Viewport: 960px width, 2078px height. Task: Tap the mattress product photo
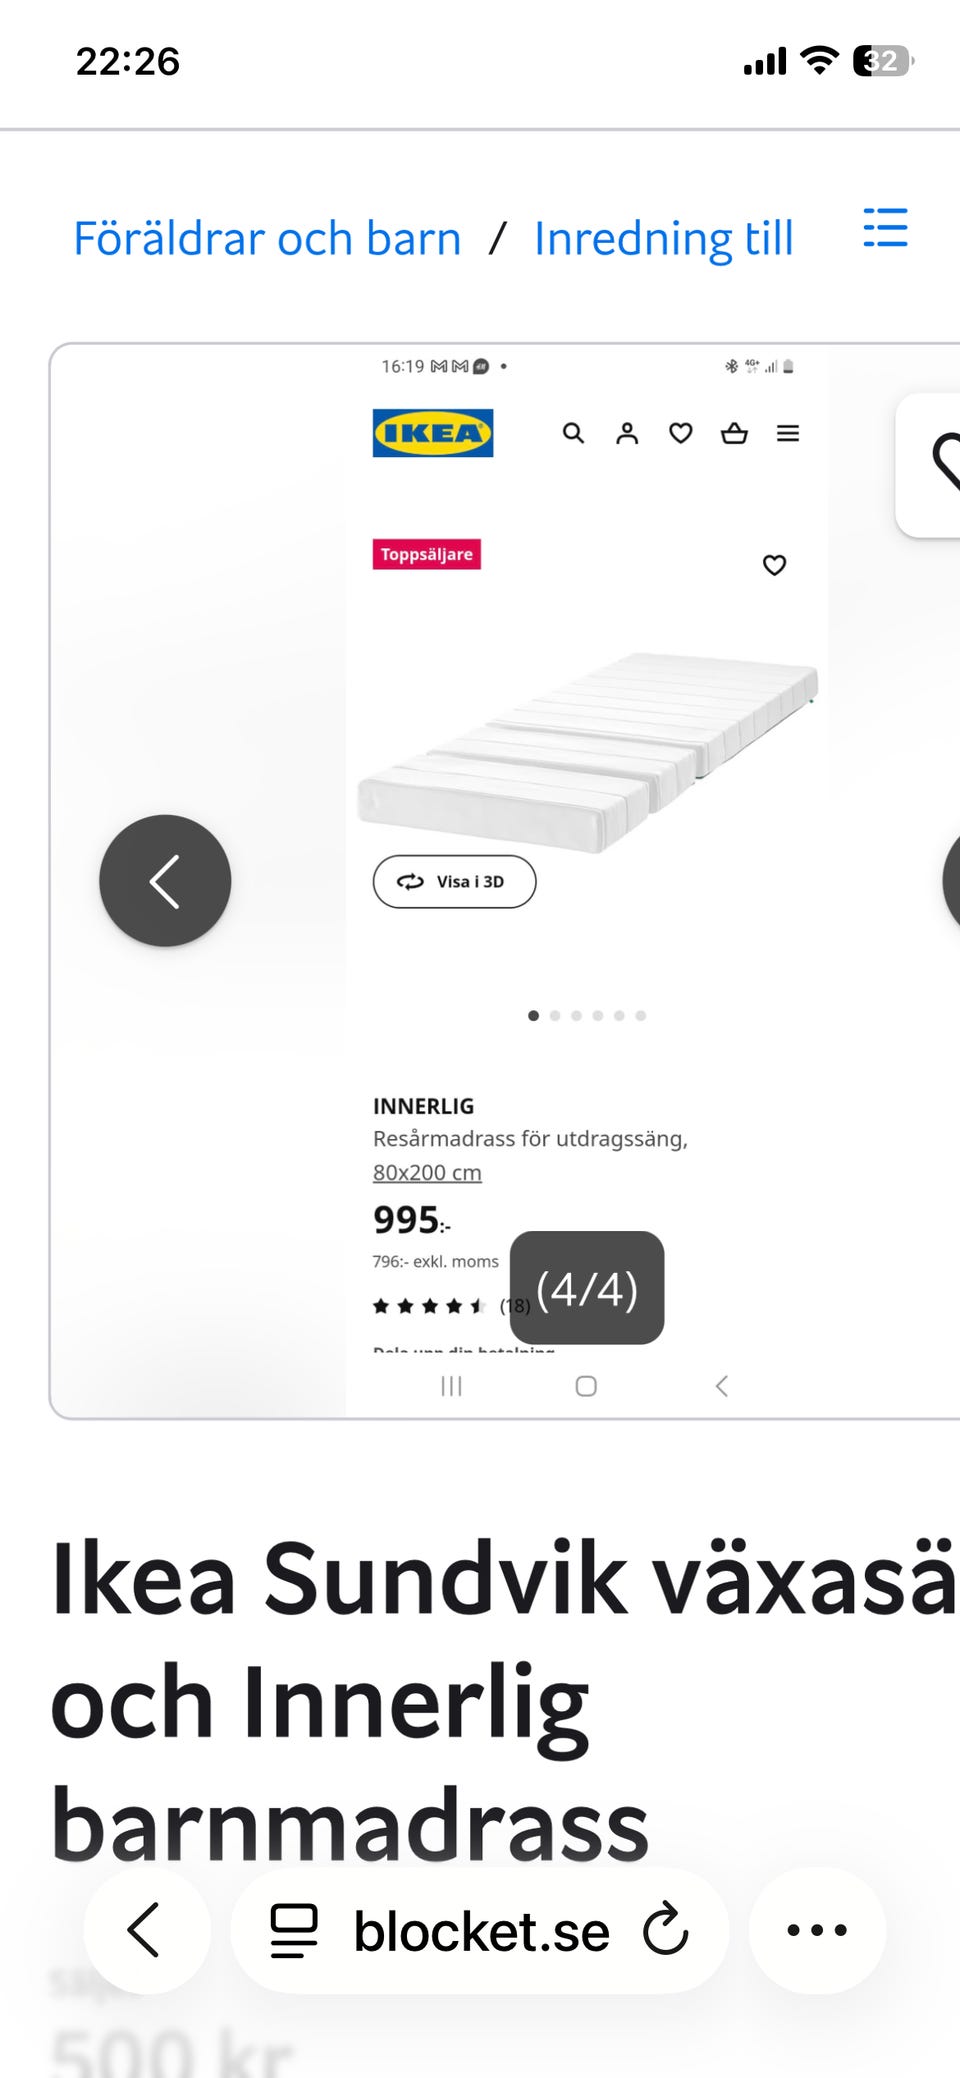tap(590, 750)
